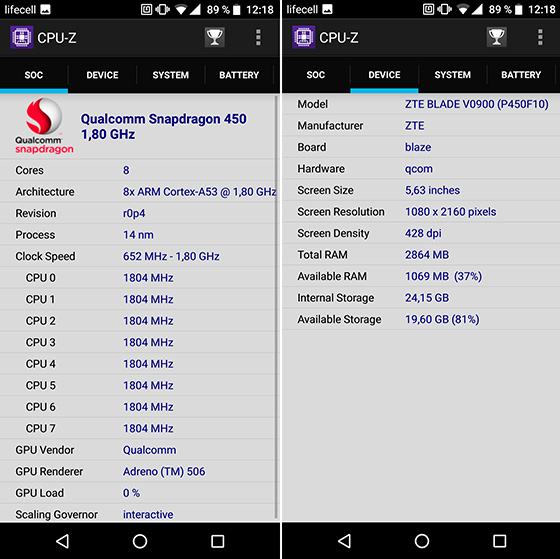Select the DEVICE tab in right screen

(384, 75)
